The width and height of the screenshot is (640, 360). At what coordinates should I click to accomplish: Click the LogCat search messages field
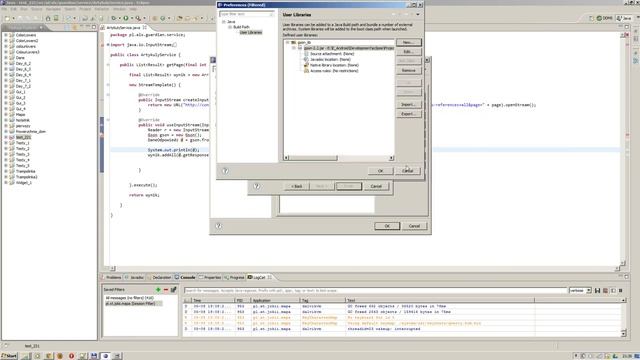376,291
